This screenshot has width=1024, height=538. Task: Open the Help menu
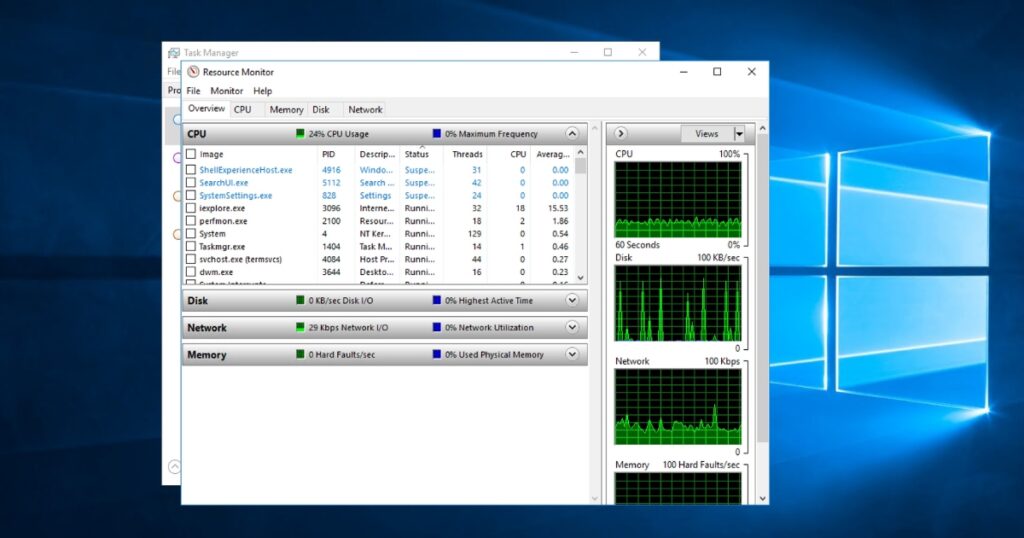[263, 91]
